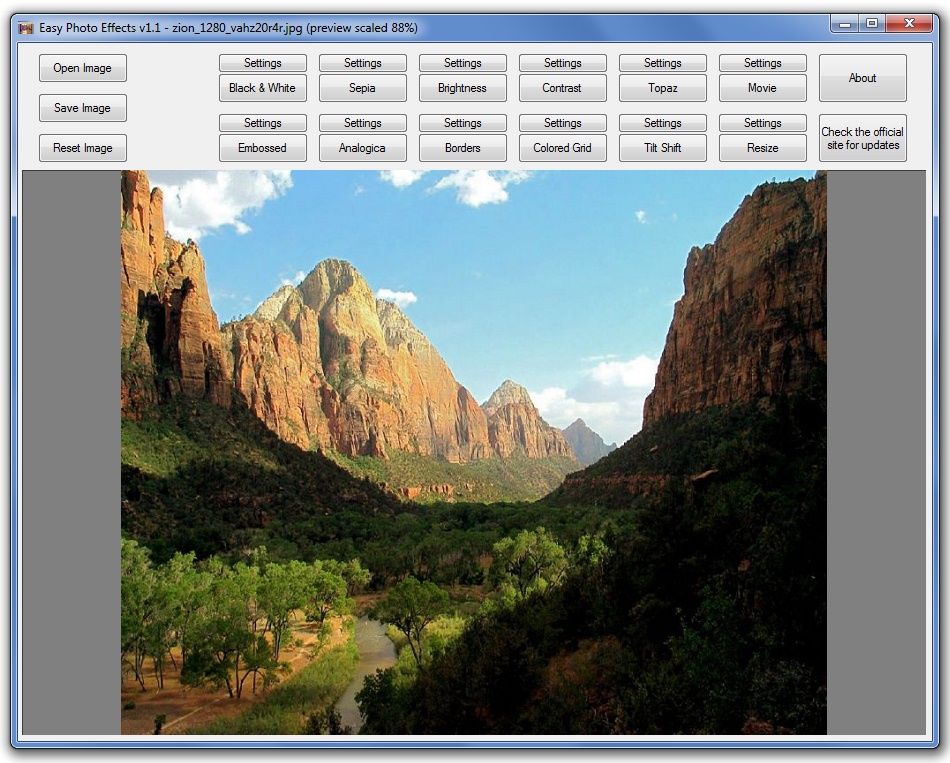This screenshot has height=763, width=950.
Task: Apply the Brightness effect
Action: pos(462,88)
